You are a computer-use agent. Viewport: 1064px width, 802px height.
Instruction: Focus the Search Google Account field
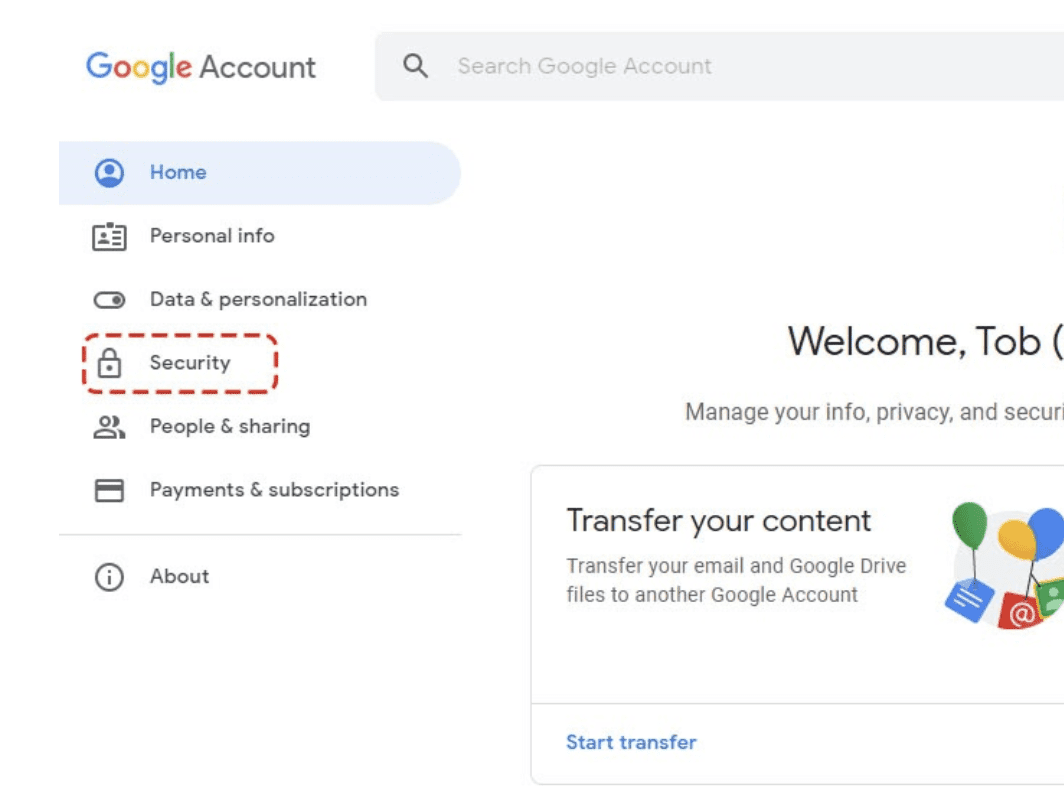point(700,67)
